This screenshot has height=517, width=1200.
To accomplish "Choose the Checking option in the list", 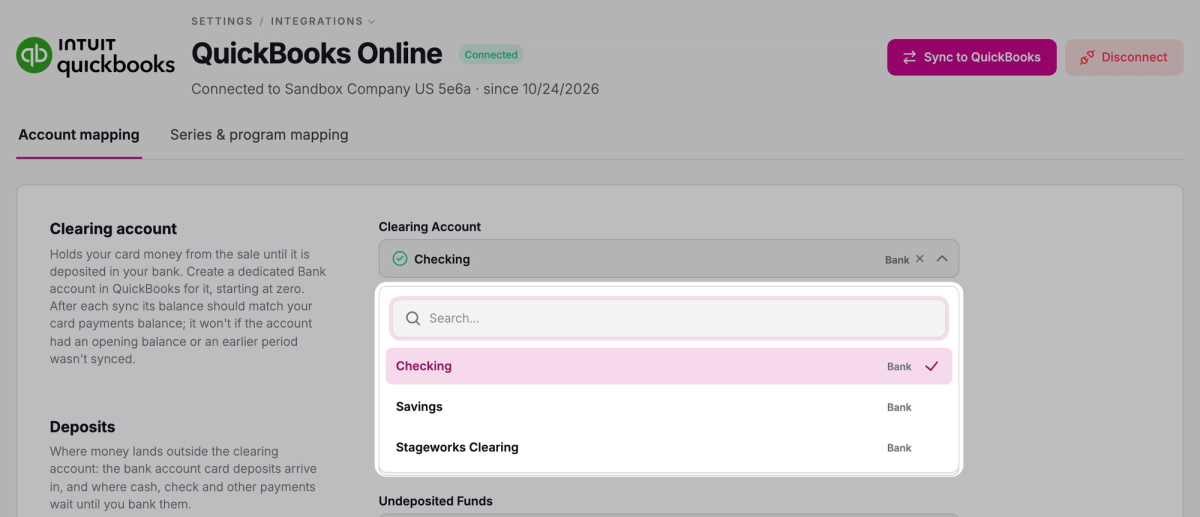I will [668, 366].
